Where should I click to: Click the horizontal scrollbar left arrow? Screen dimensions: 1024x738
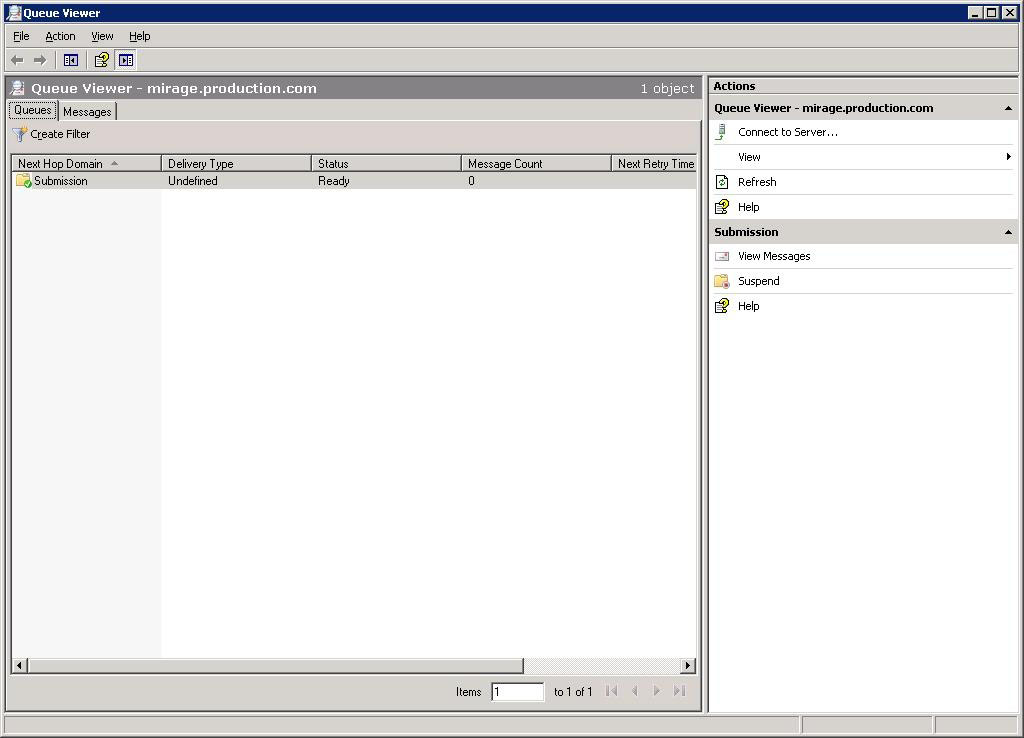click(20, 666)
